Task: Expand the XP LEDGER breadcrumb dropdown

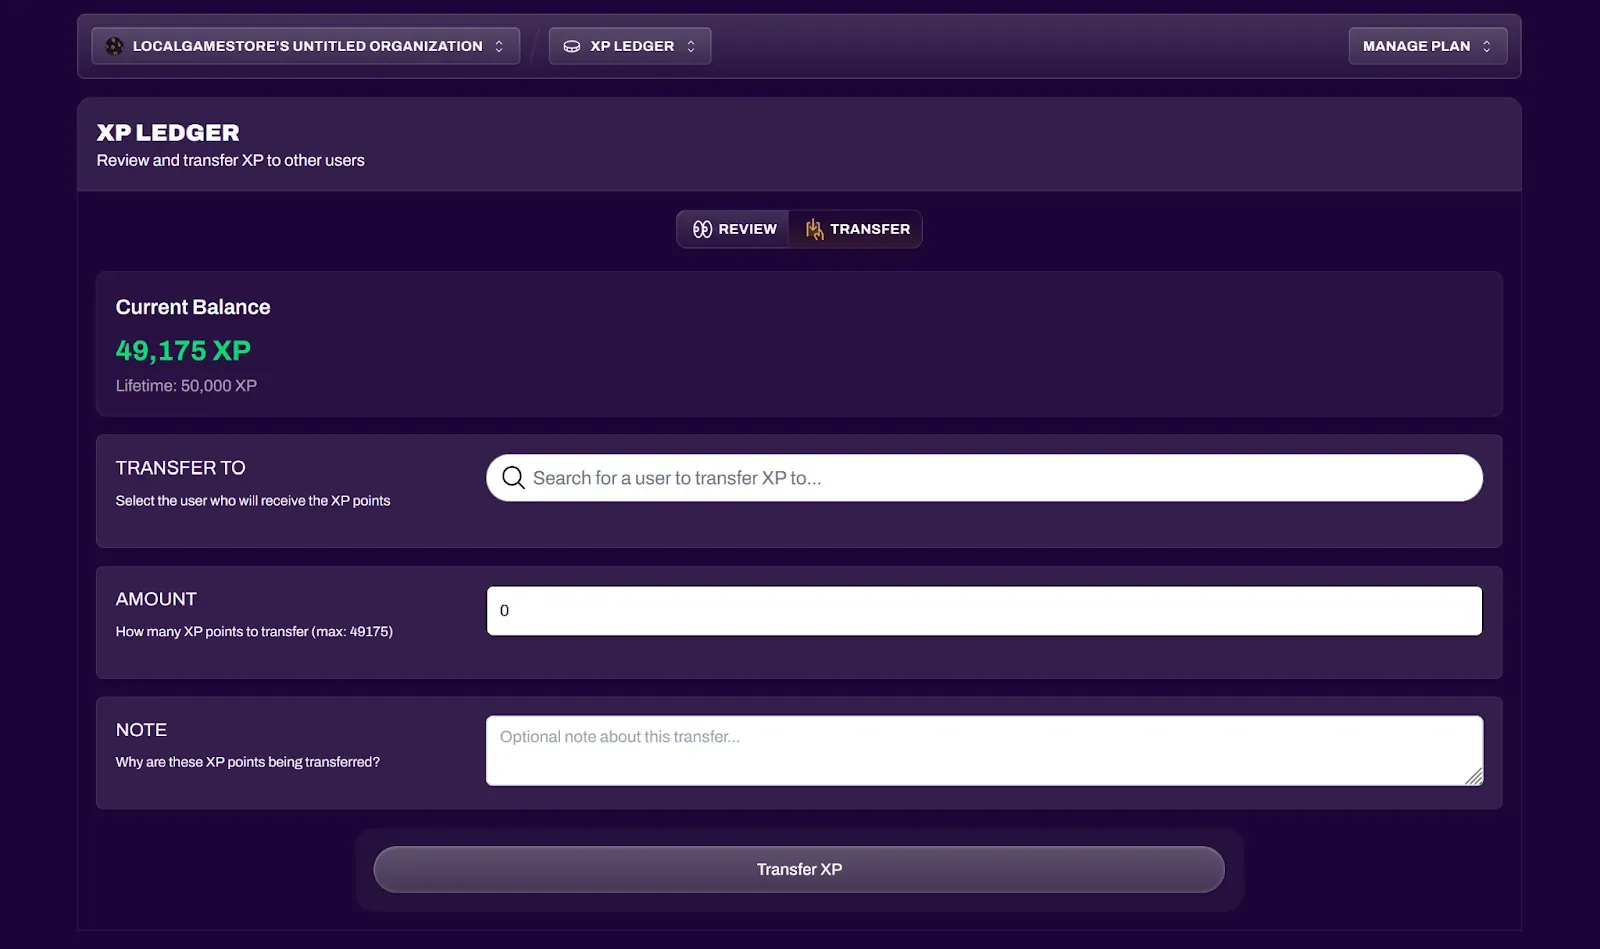Action: click(690, 45)
